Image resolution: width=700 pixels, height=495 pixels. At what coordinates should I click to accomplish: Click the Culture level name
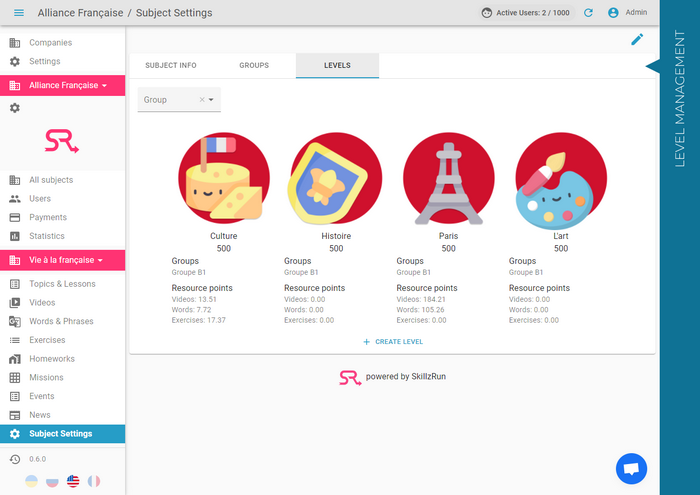(224, 236)
